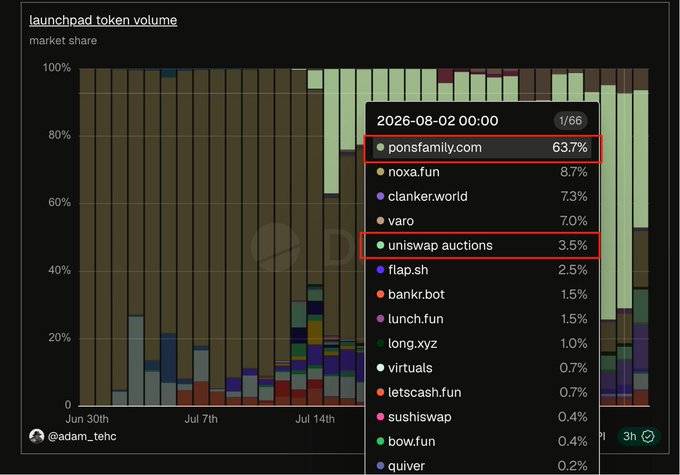The height and width of the screenshot is (475, 680).
Task: Click the 3h refresh status badge
Action: [639, 436]
